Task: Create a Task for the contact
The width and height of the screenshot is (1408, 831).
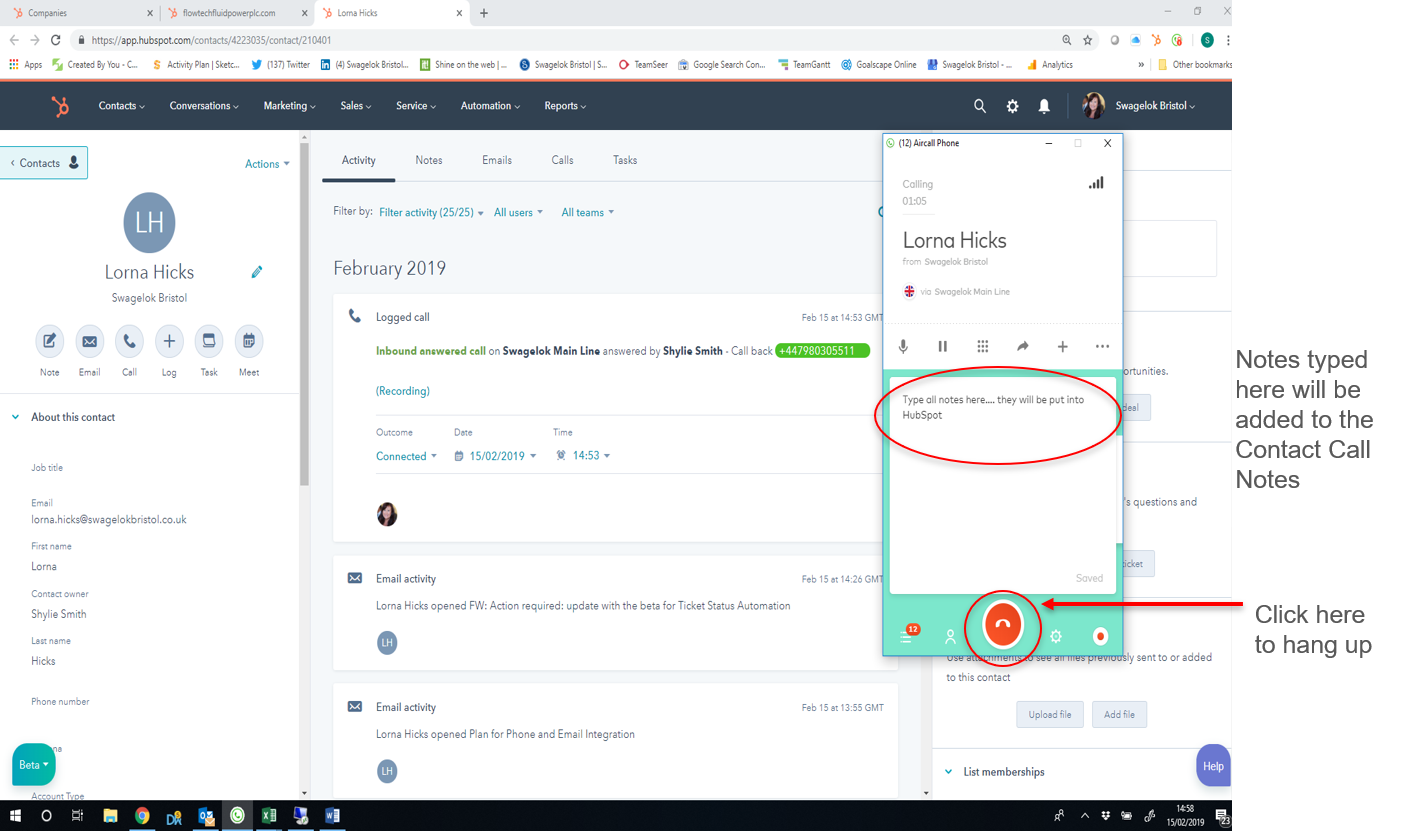Action: pyautogui.click(x=209, y=341)
